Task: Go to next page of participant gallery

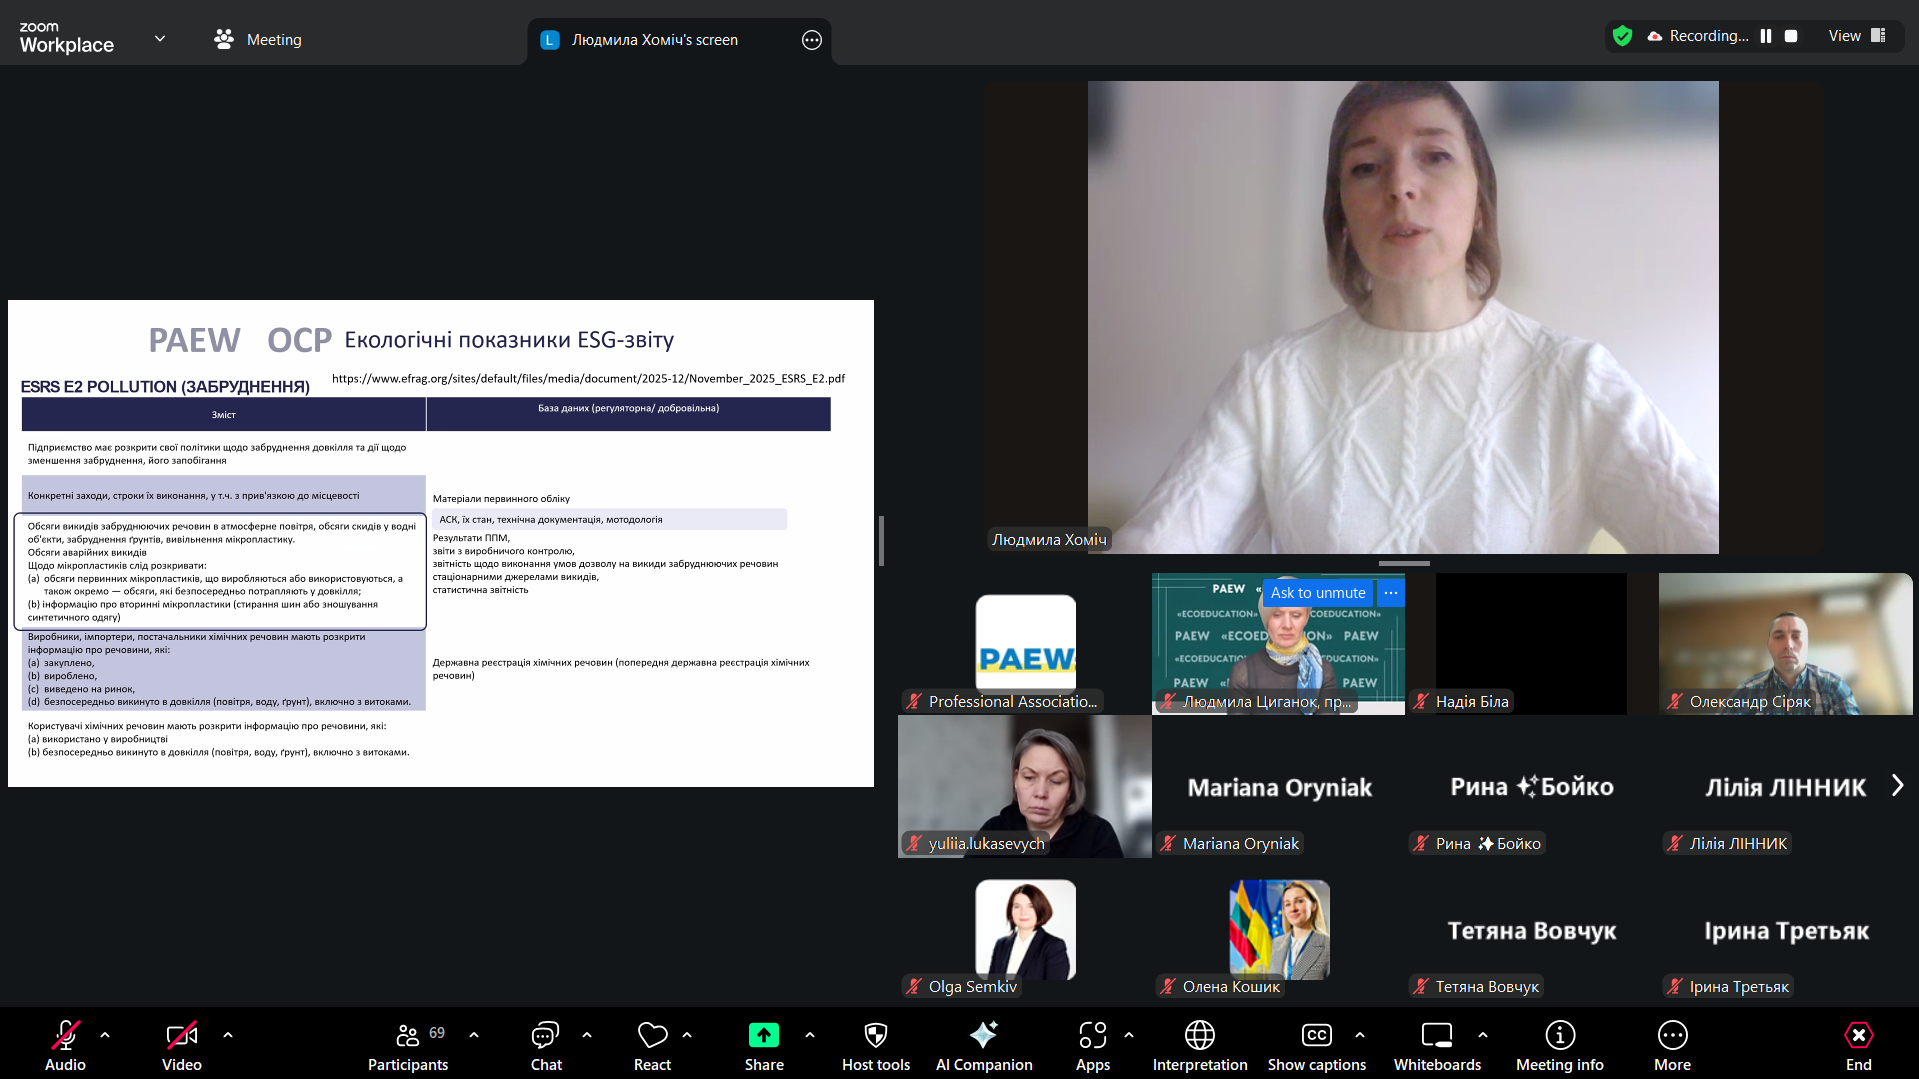Action: (x=1897, y=786)
